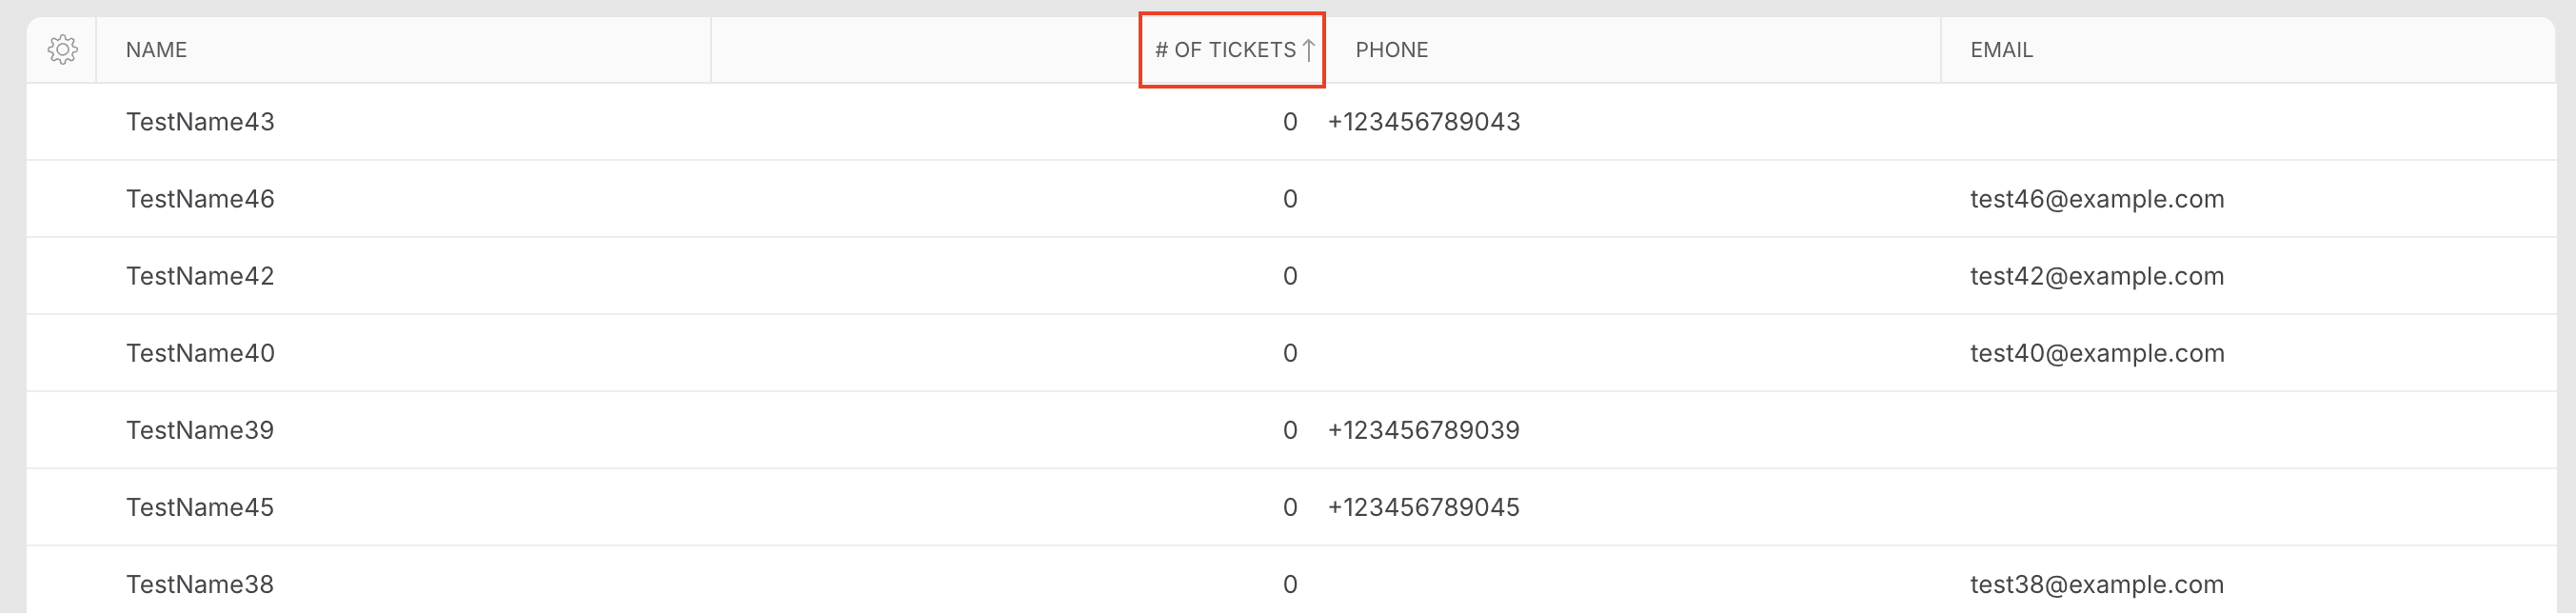Select TestName40 in the name column
The image size is (2576, 613).
200,353
